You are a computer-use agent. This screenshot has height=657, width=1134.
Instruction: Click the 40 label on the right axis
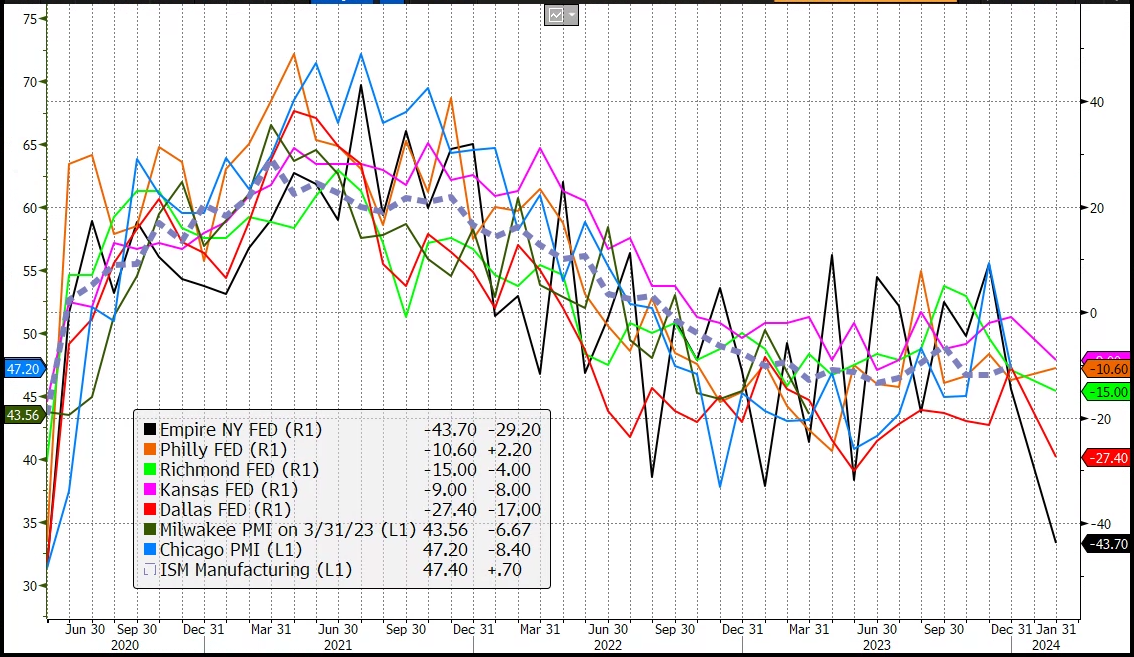click(x=1097, y=102)
